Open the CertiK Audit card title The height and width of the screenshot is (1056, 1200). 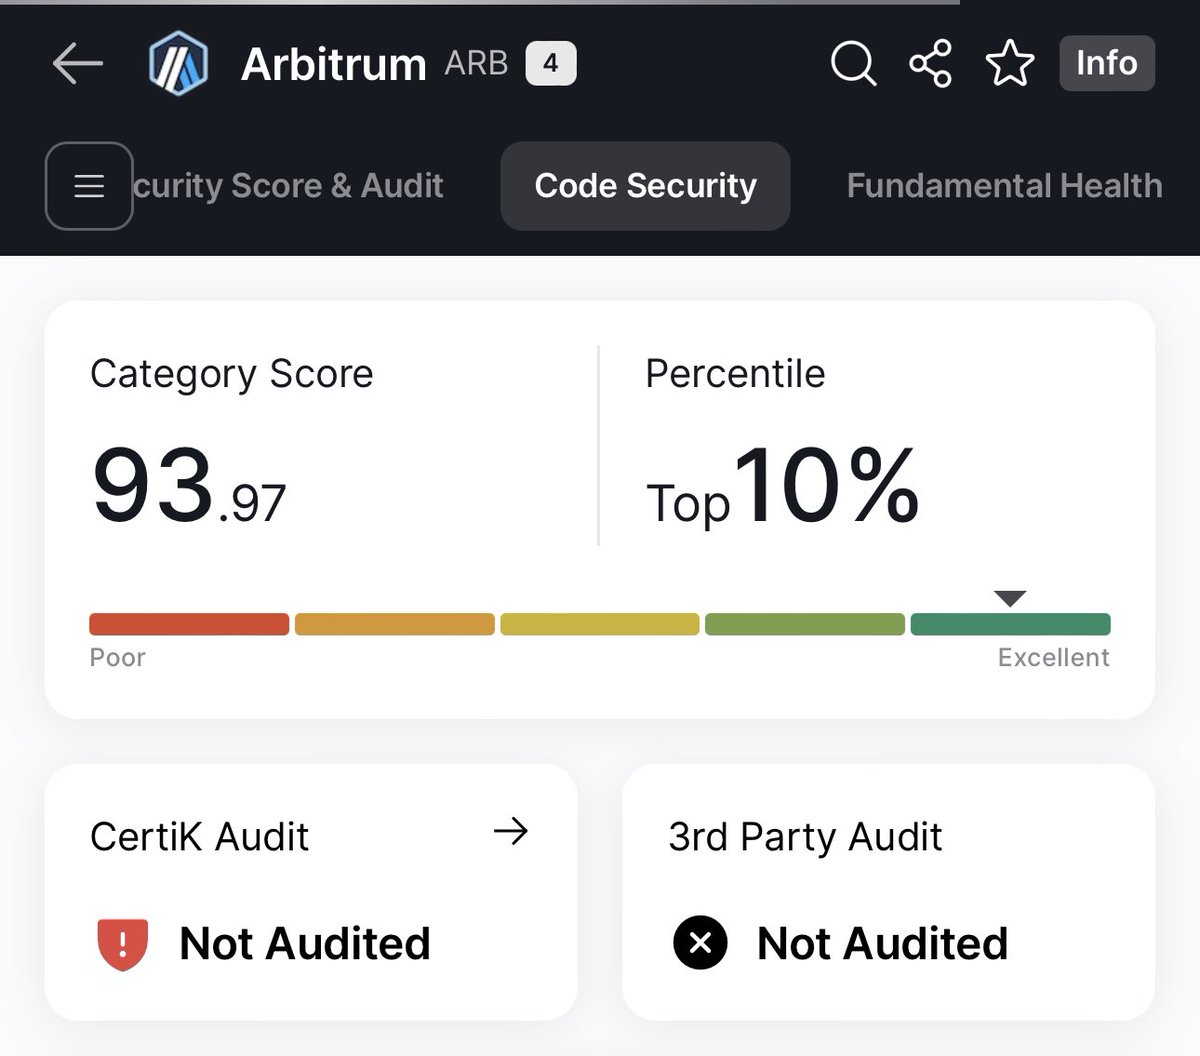(x=200, y=837)
